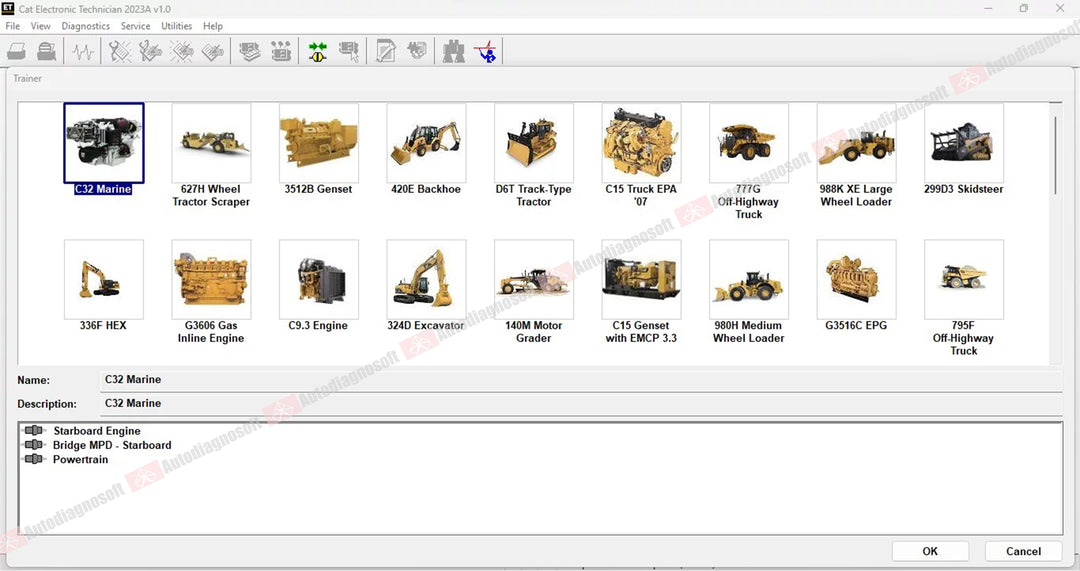Open the Help menu
The width and height of the screenshot is (1080, 571).
pyautogui.click(x=213, y=26)
